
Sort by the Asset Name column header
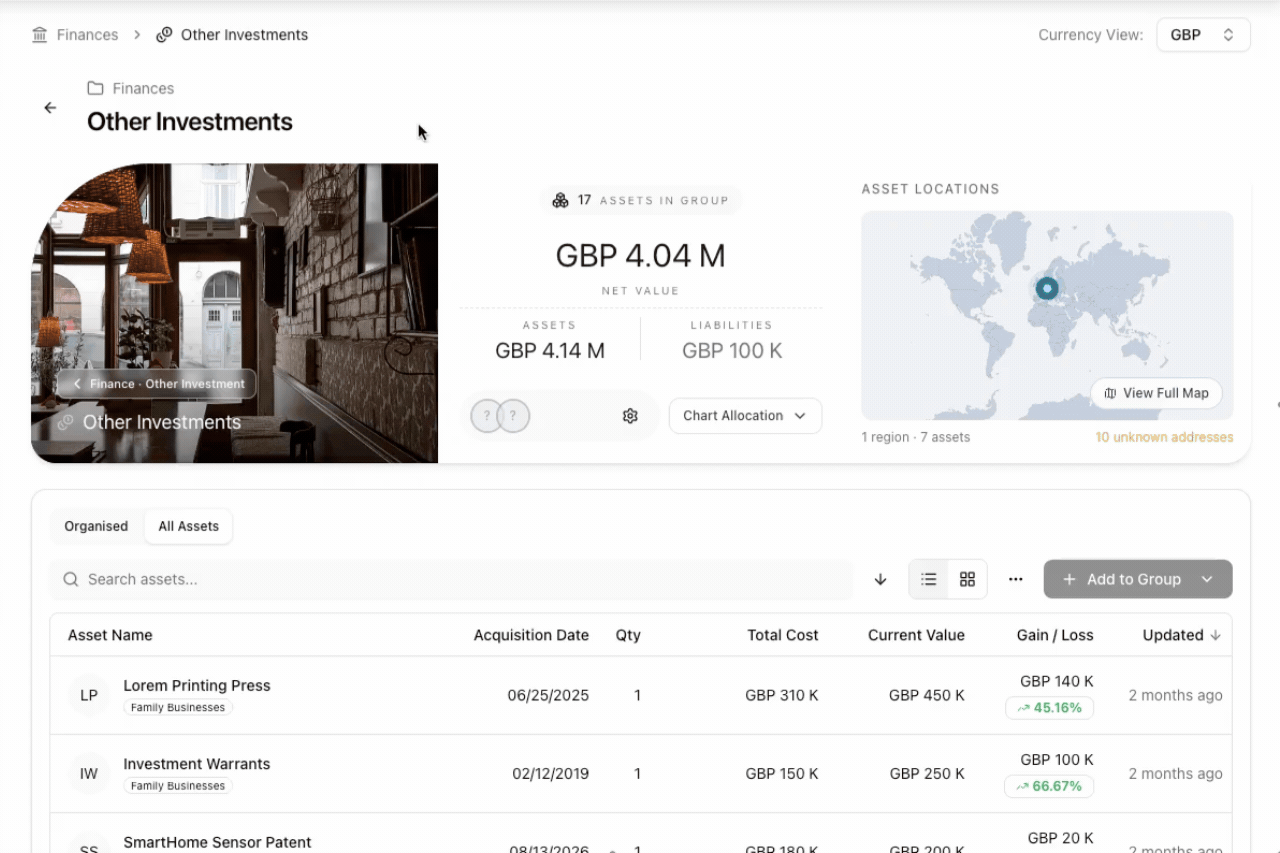click(110, 635)
